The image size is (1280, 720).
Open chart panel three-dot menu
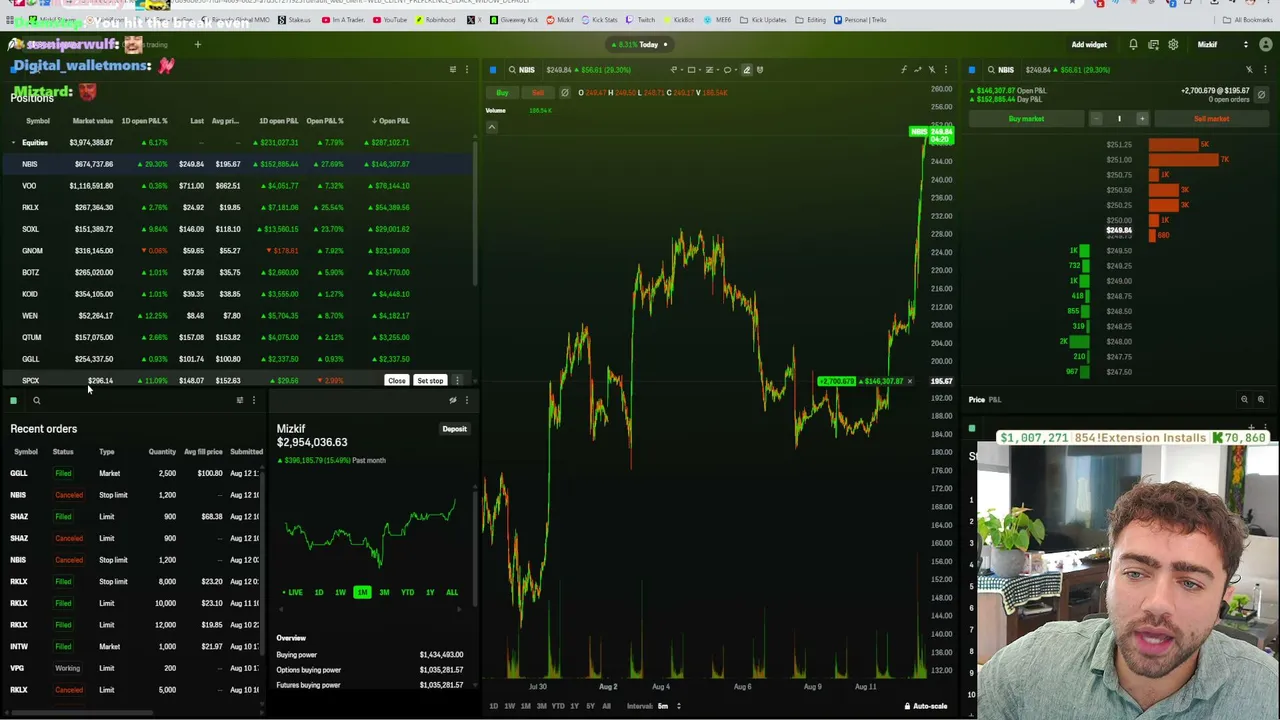[946, 70]
